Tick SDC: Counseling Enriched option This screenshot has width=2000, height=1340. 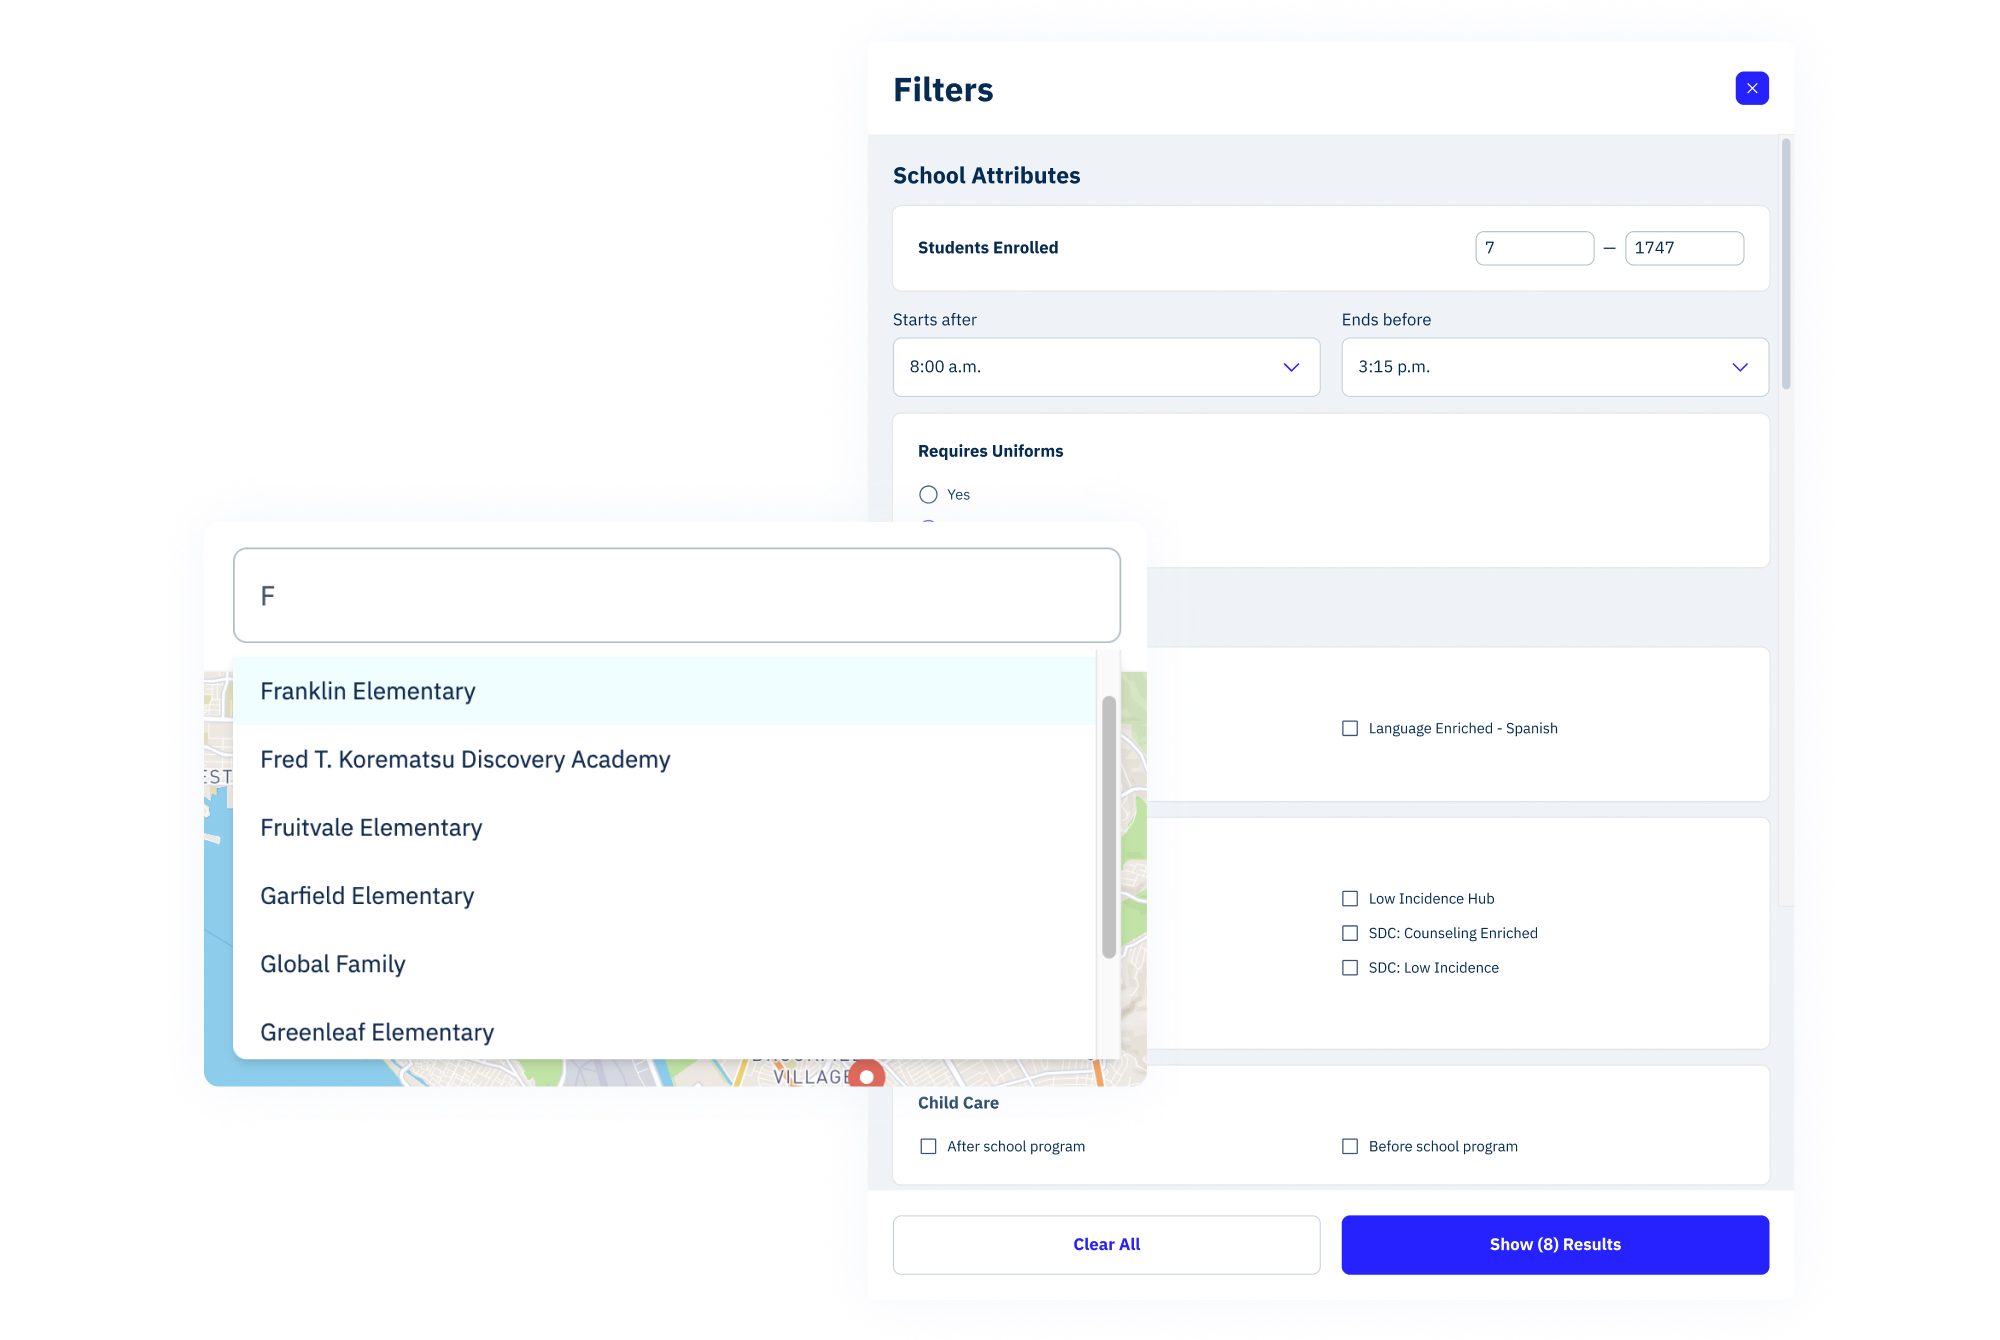(1350, 933)
